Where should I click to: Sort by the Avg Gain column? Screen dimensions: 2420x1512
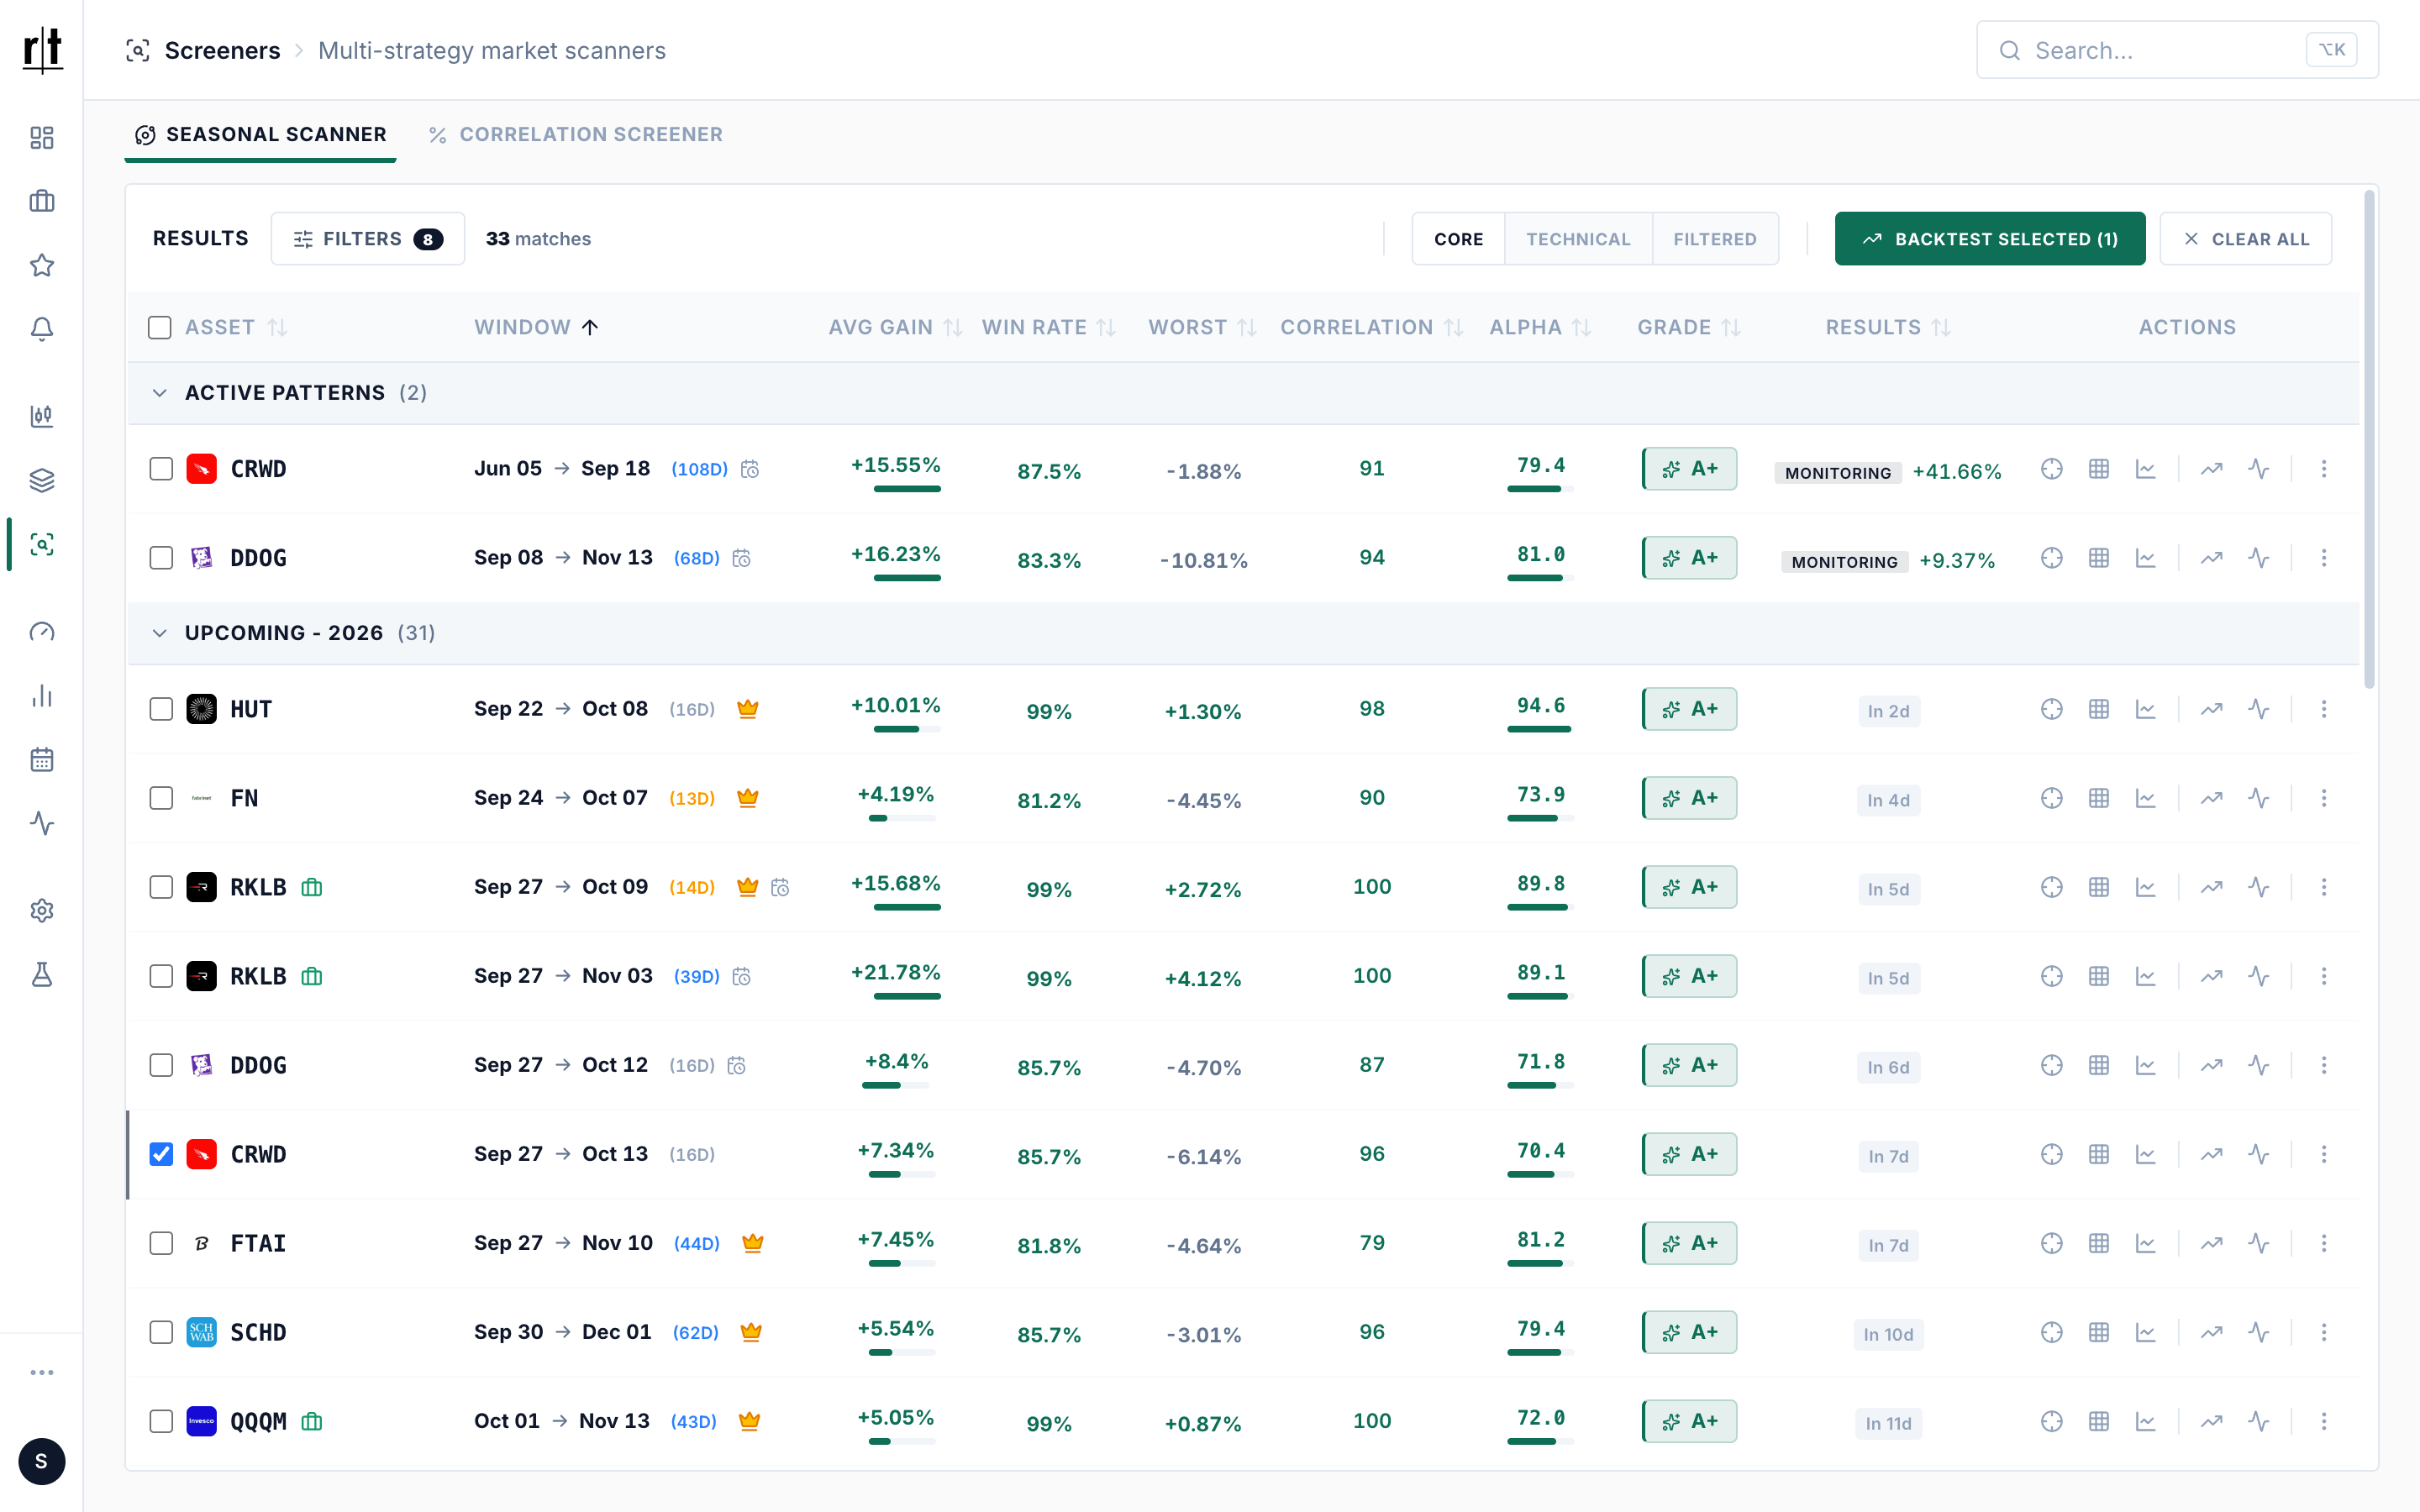[x=895, y=327]
